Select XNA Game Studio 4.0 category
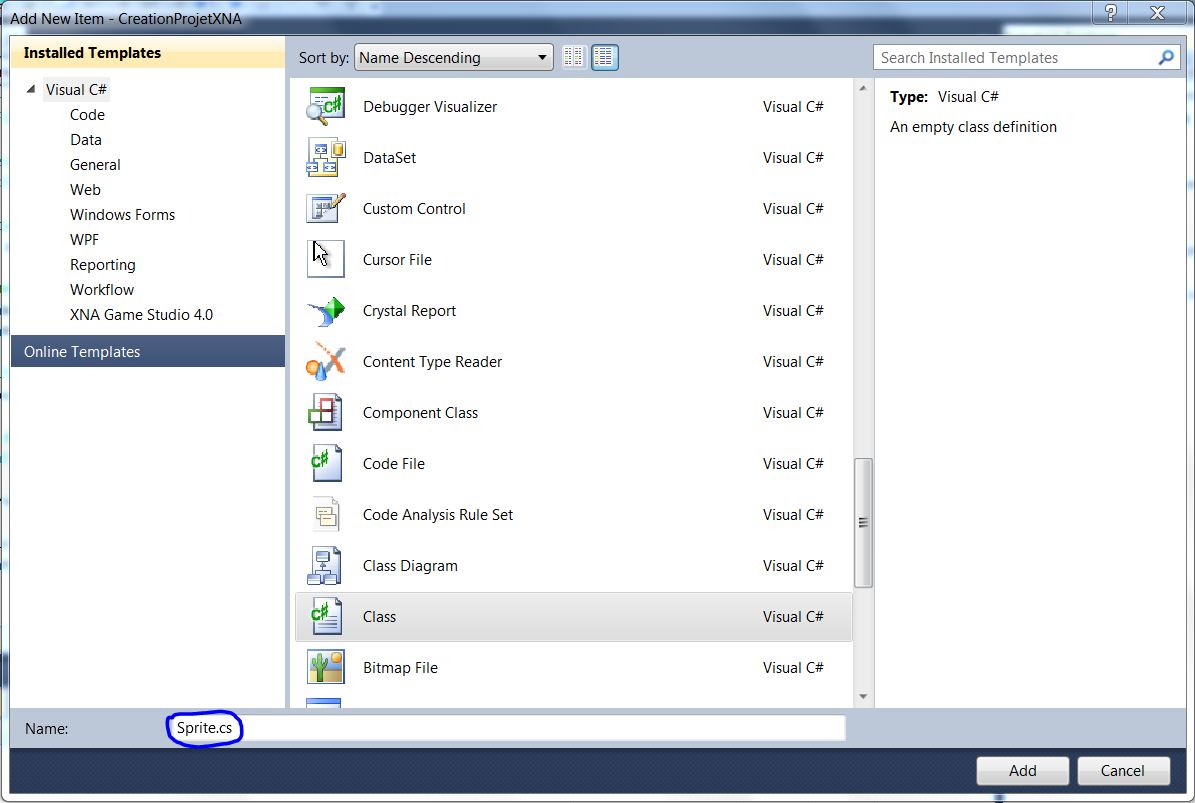Viewport: 1195px width, 803px height. 141,315
